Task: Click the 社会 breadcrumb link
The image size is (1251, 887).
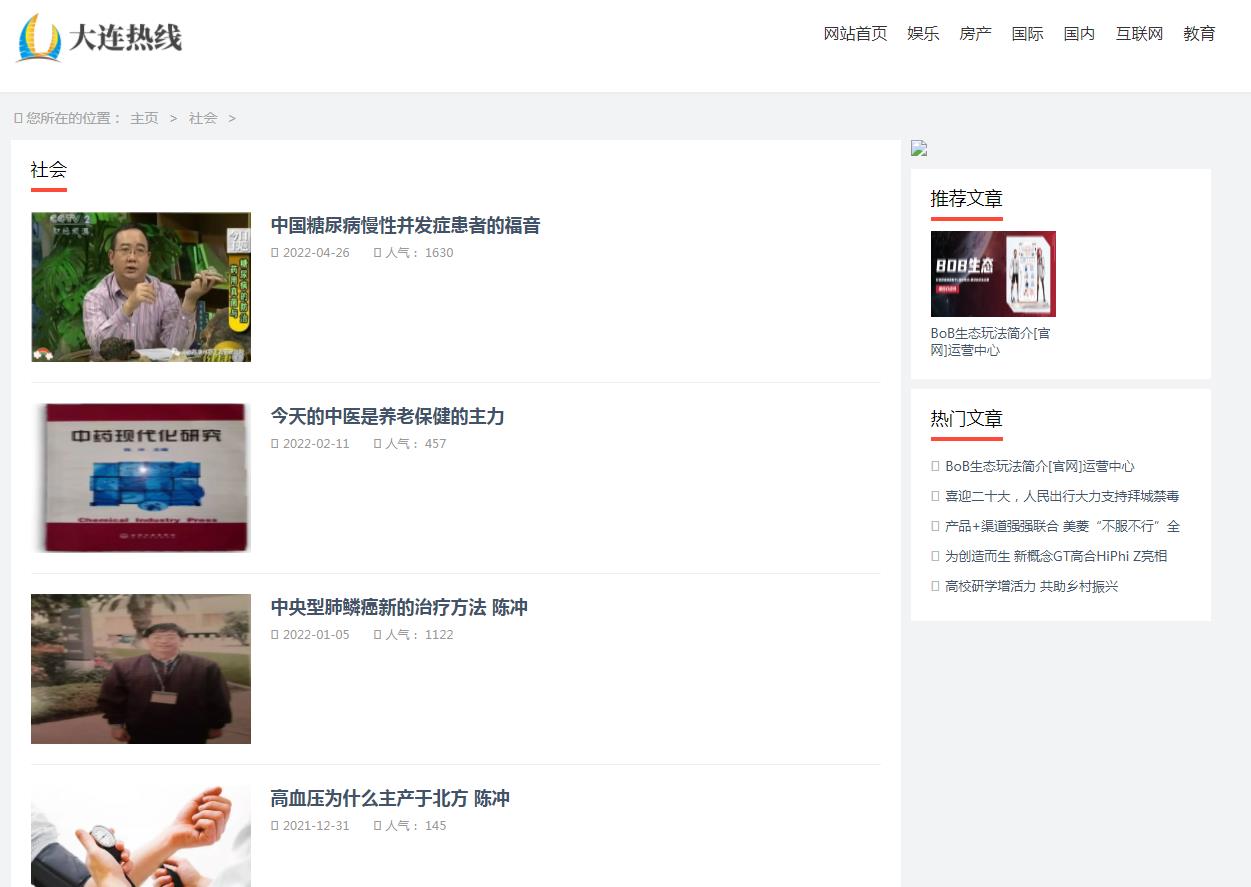Action: click(x=203, y=118)
